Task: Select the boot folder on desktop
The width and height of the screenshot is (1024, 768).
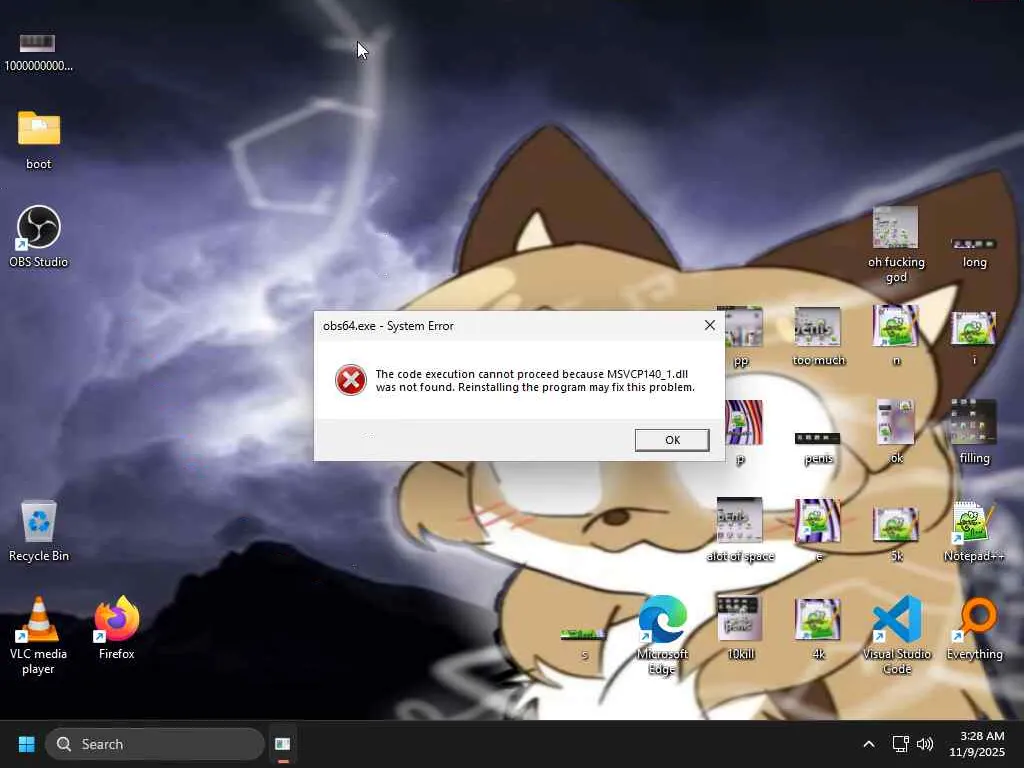Action: [x=39, y=140]
